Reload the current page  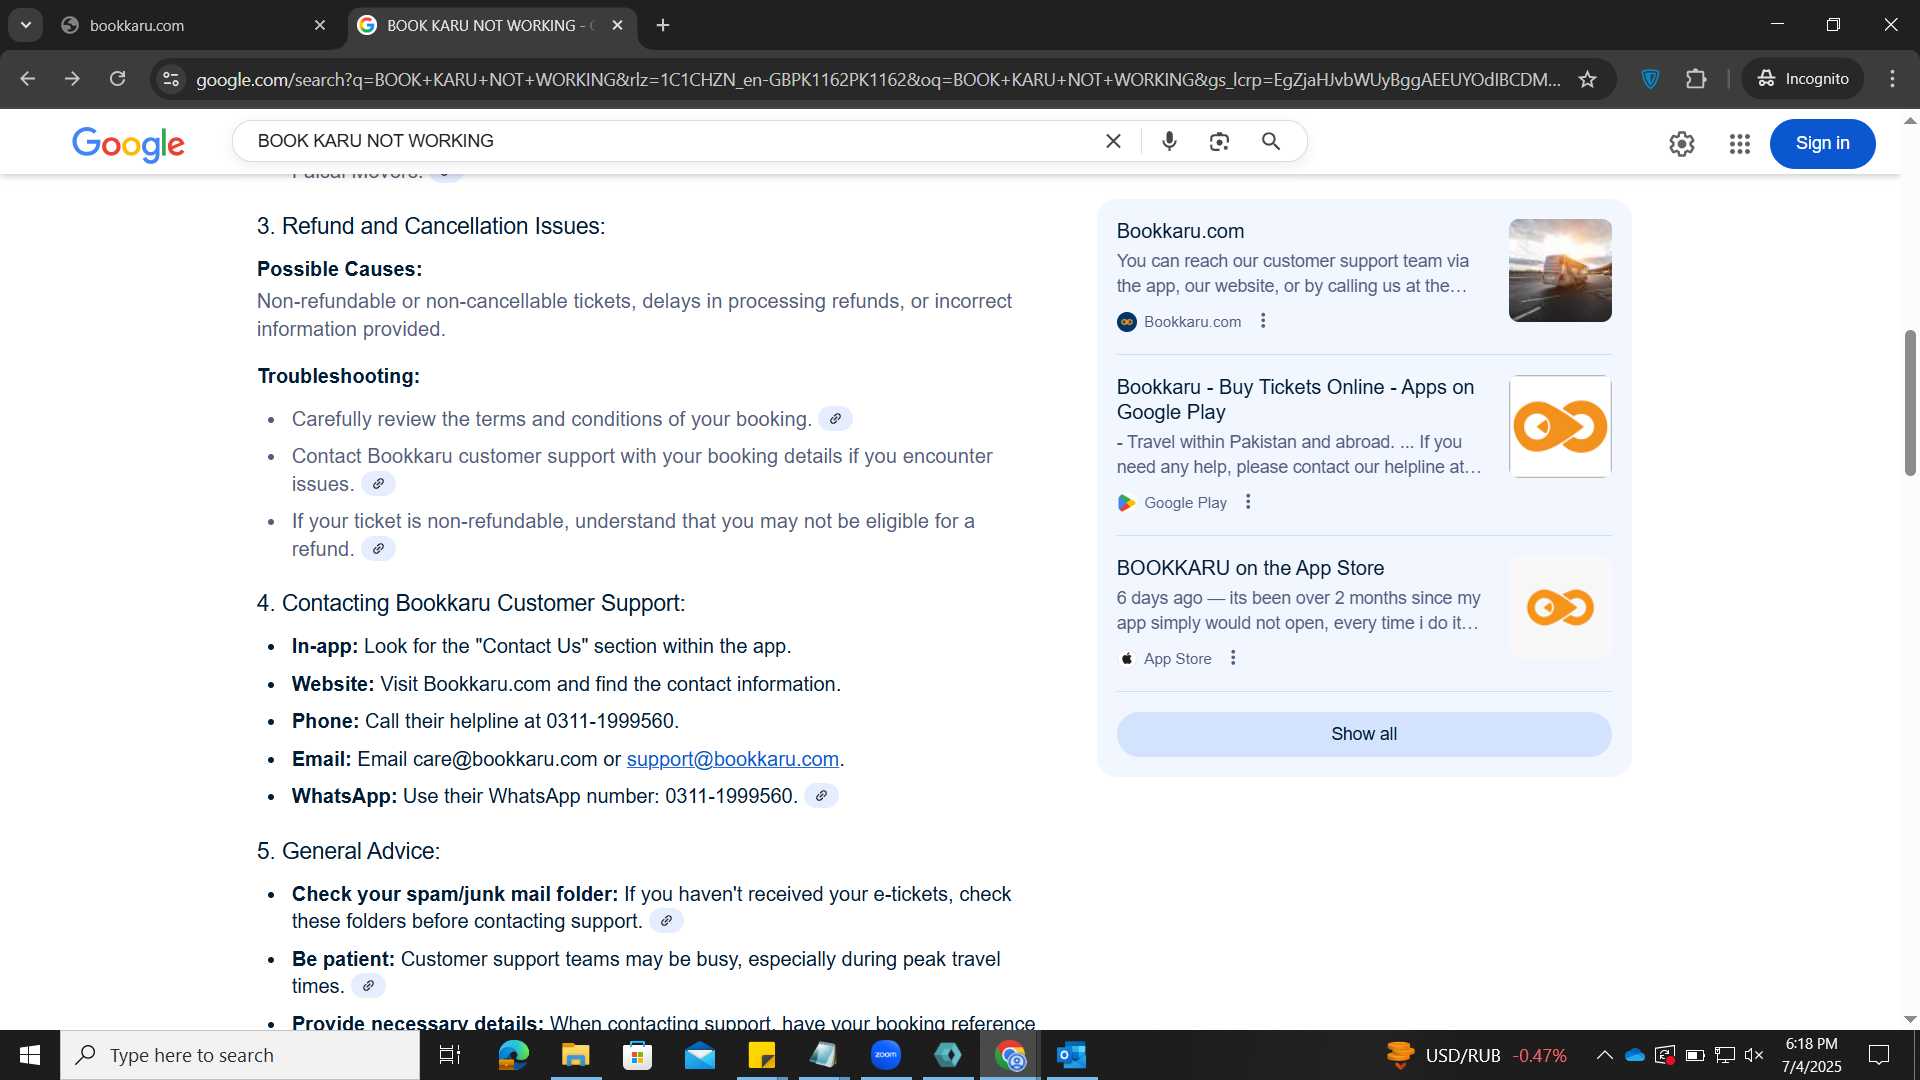click(117, 79)
